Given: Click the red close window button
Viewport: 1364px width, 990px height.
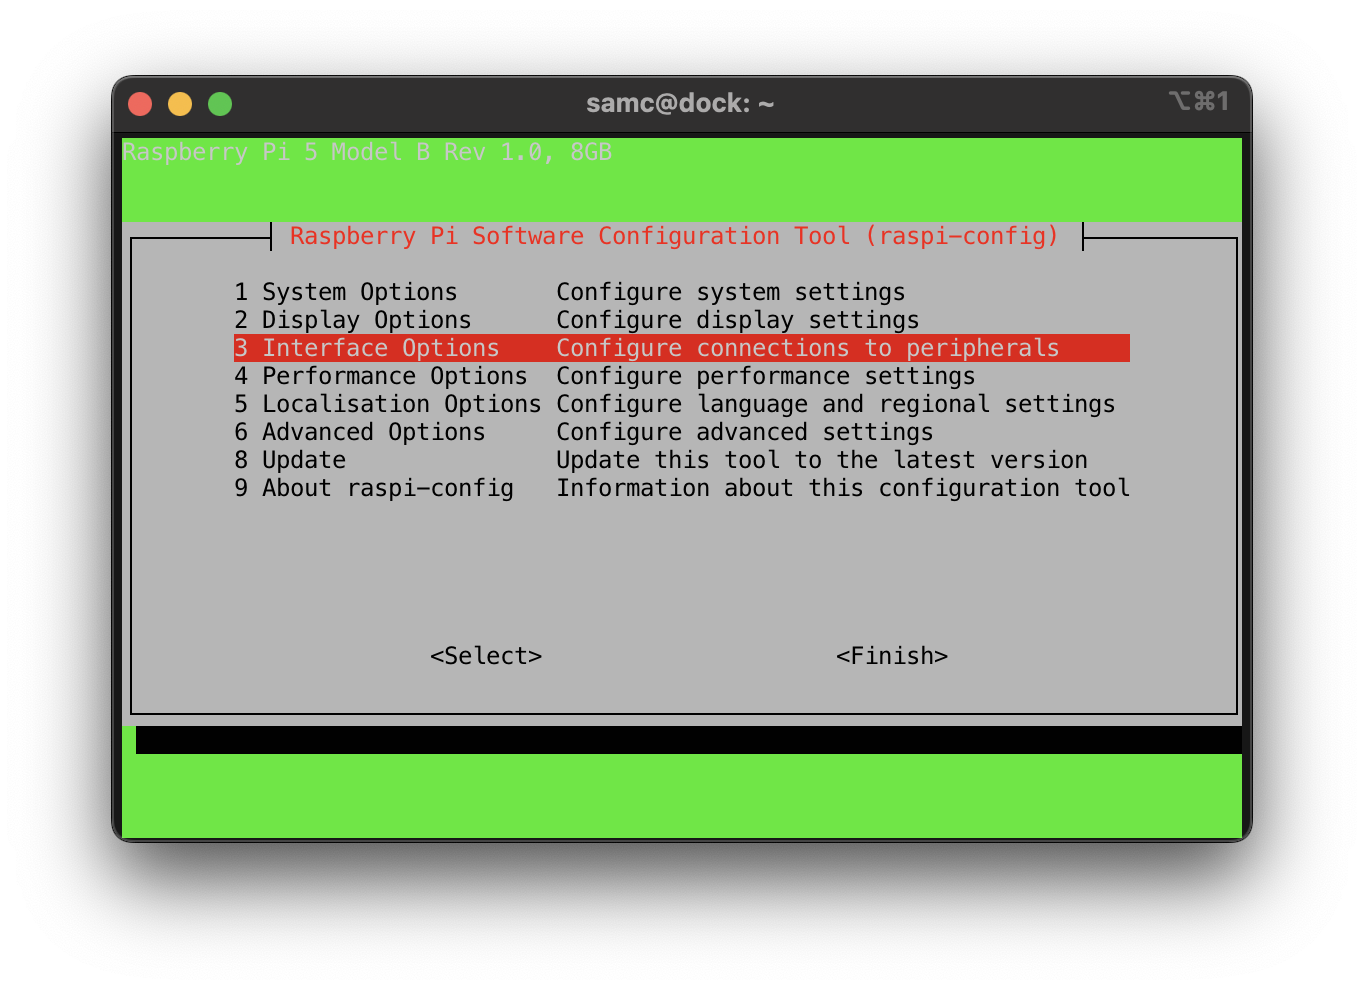Looking at the screenshot, I should (140, 104).
